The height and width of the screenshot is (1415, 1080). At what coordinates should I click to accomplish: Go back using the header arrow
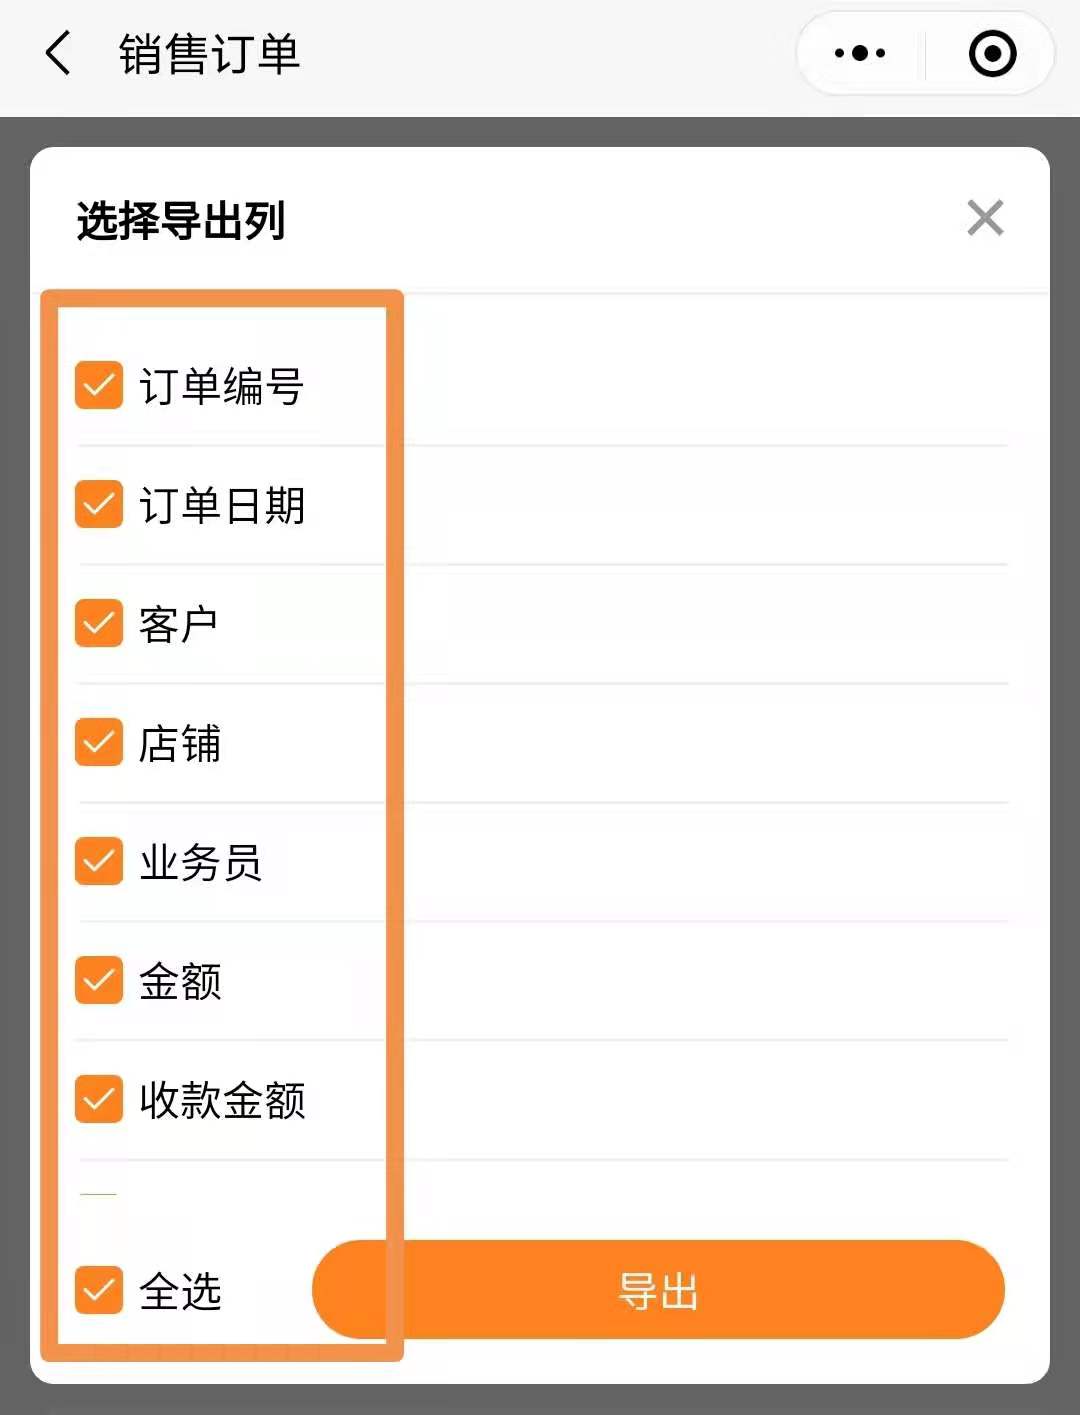(59, 53)
